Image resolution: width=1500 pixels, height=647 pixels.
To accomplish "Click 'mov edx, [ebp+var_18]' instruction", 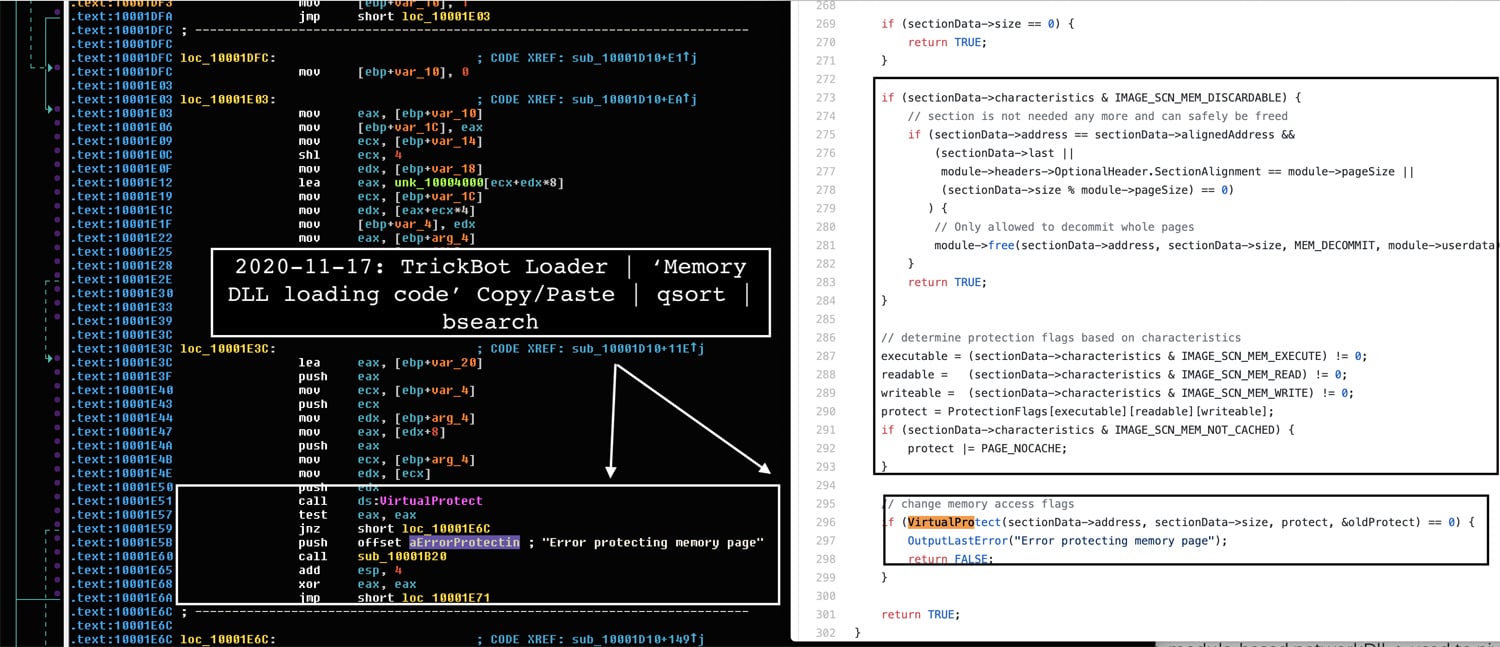I will pos(390,169).
